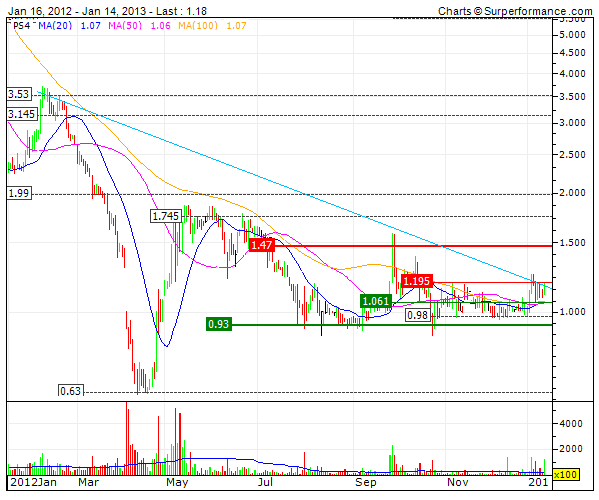Screen dimensions: 599x500
Task: Click the Nov time axis label
Action: click(x=458, y=482)
